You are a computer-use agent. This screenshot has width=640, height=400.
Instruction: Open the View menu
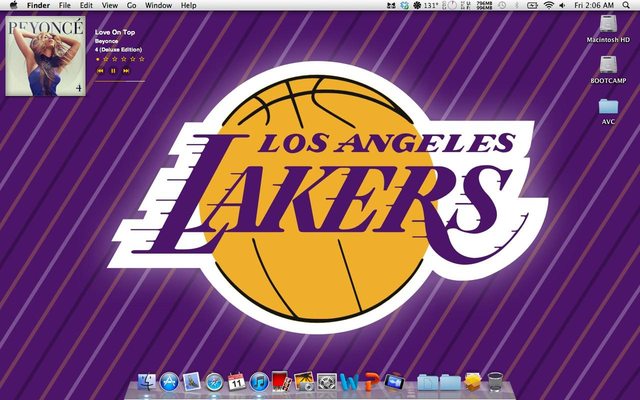coord(110,5)
